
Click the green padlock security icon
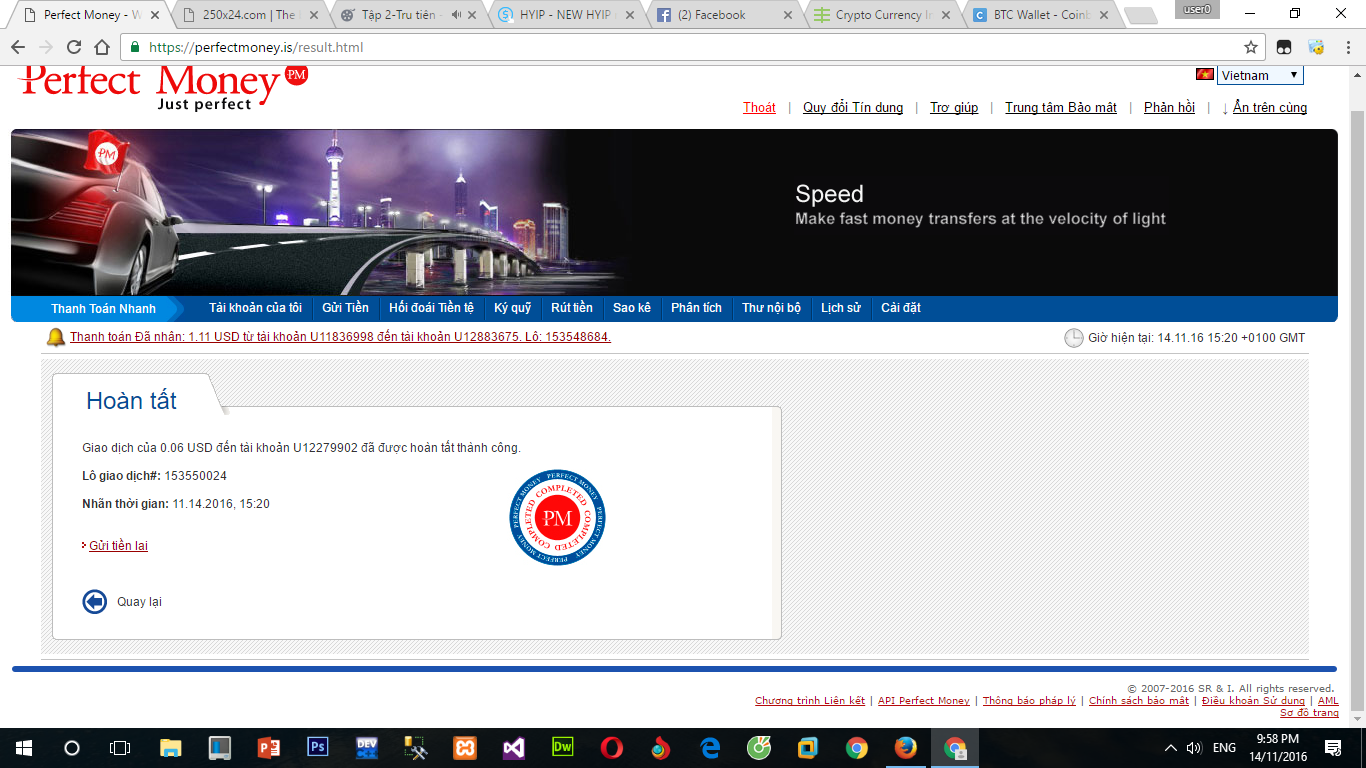click(x=135, y=47)
